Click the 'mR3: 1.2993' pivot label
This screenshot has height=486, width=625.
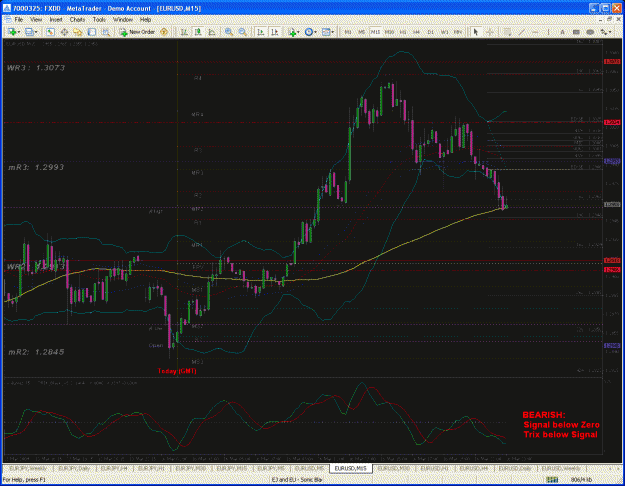coord(36,167)
